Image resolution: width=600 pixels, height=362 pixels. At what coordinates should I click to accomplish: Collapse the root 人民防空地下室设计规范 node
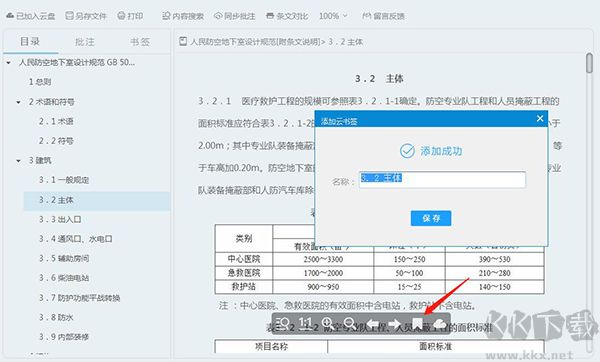click(x=8, y=62)
